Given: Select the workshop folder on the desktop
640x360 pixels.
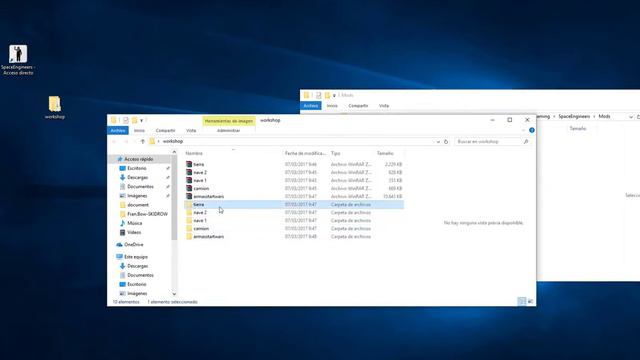Looking at the screenshot, I should tap(55, 108).
